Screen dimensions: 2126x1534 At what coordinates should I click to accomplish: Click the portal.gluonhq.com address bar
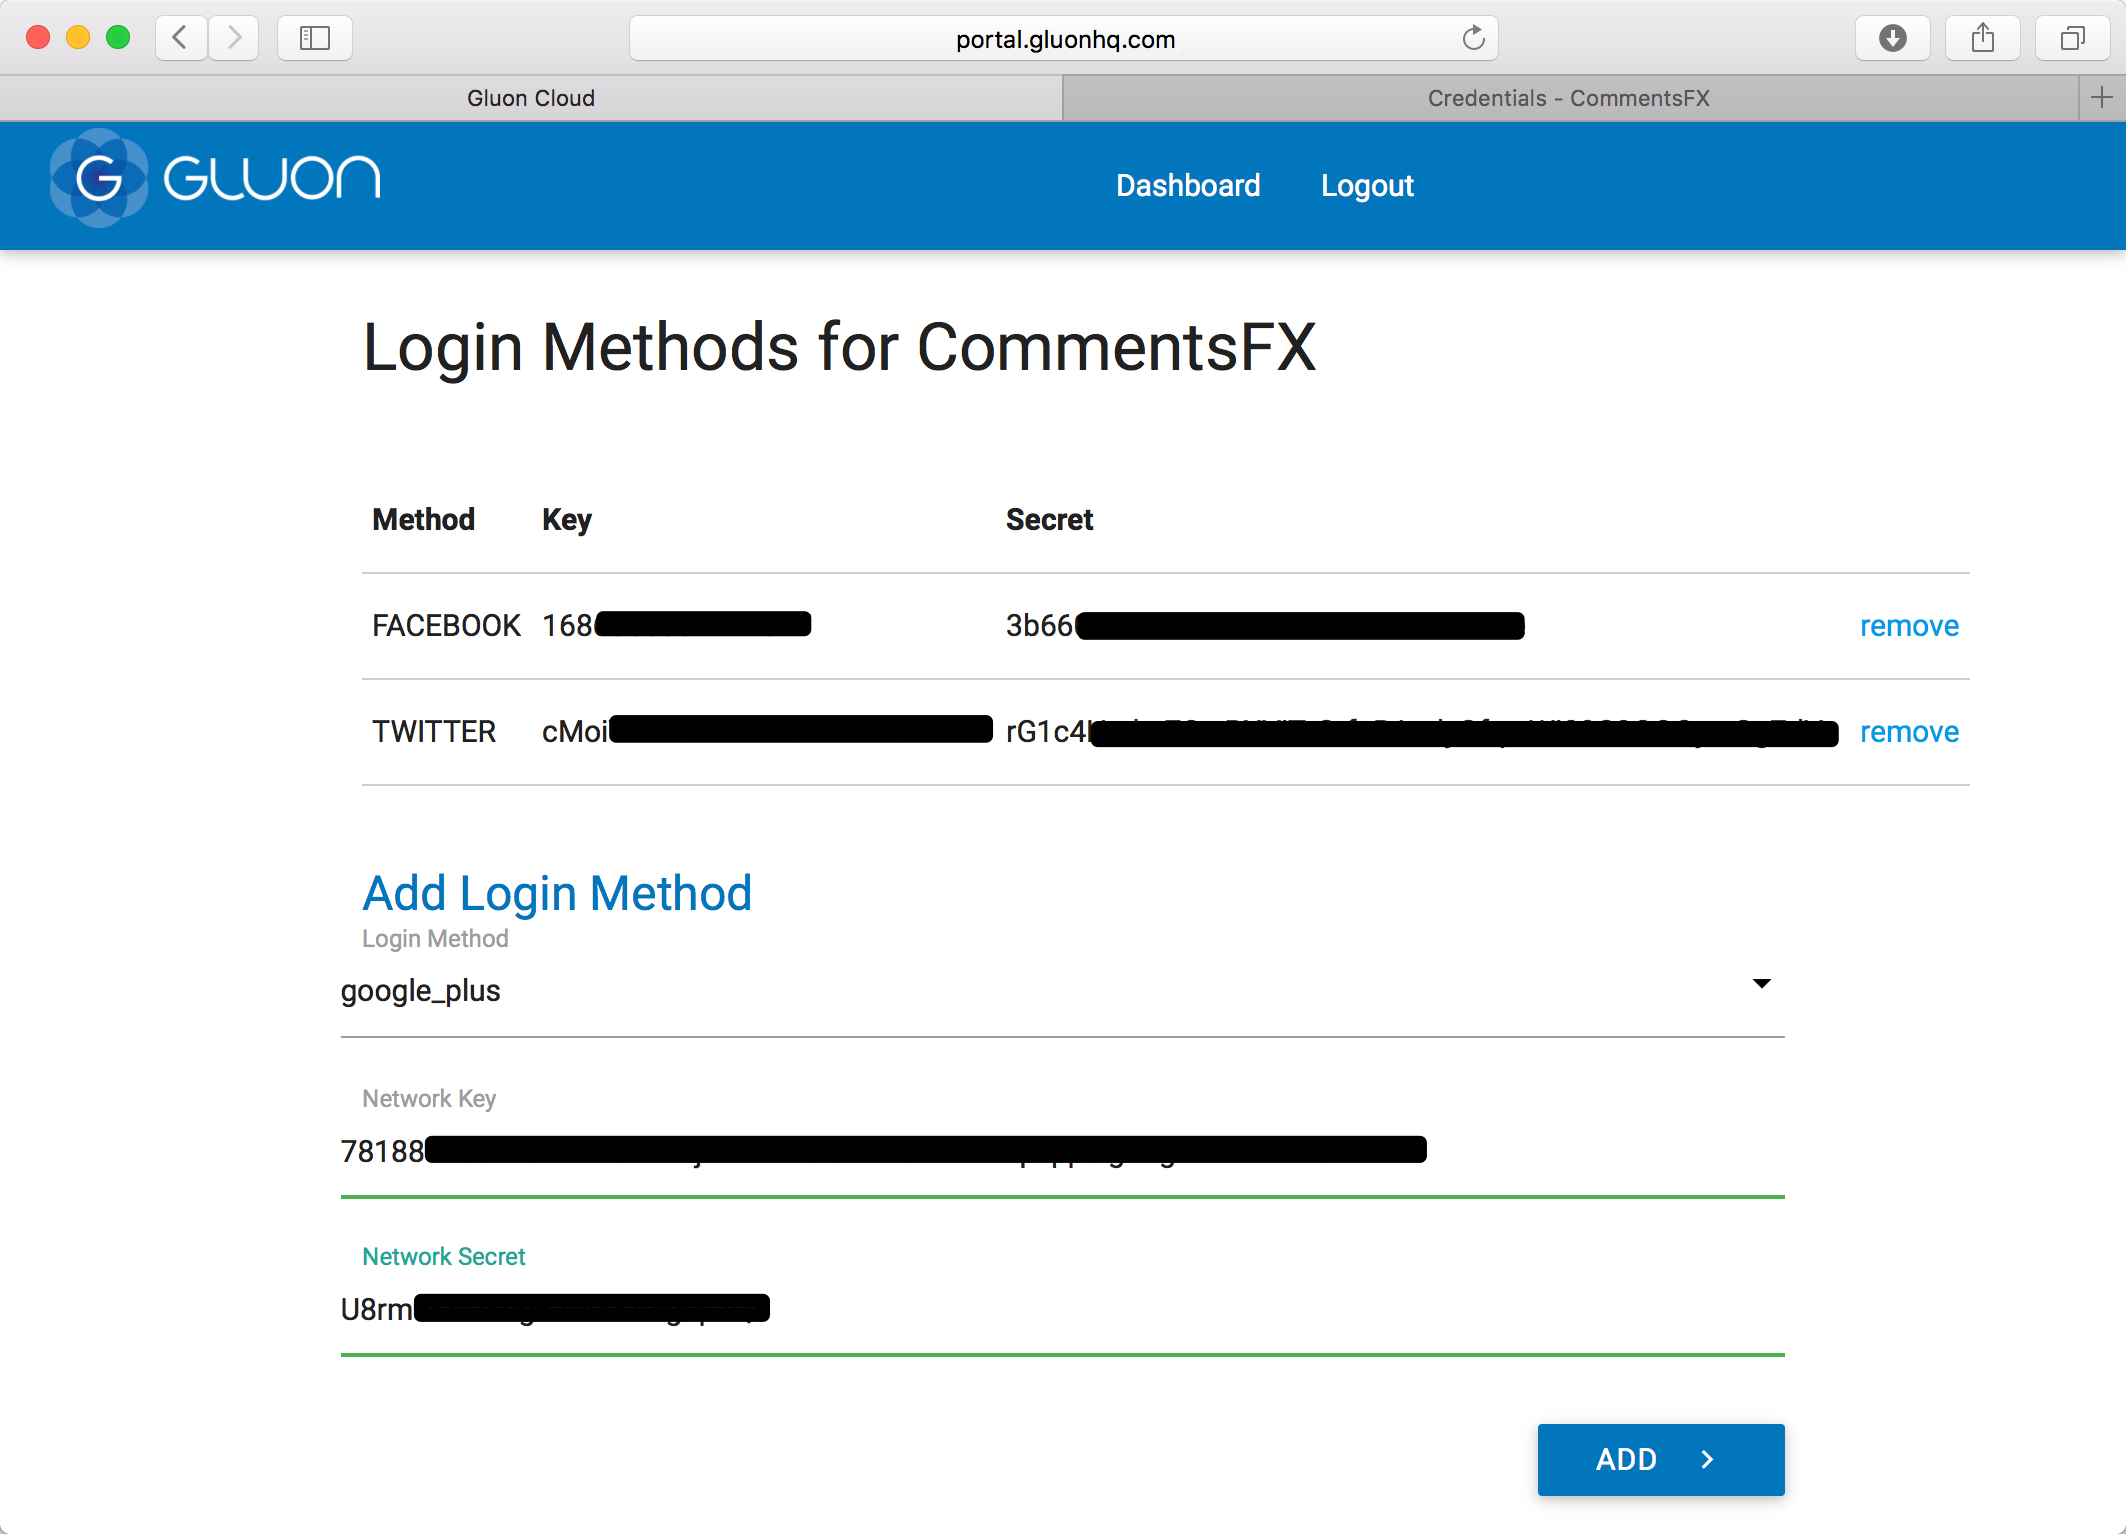pos(1064,38)
